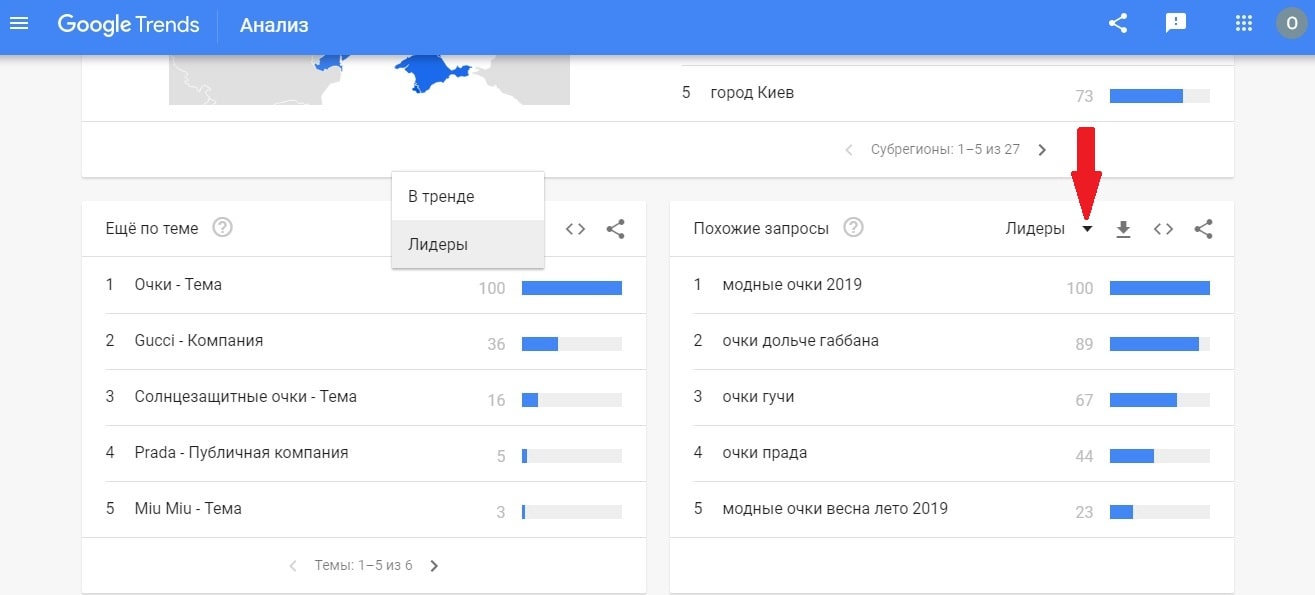1315x595 pixels.
Task: Open the account avatar 'O'
Action: 1291,24
